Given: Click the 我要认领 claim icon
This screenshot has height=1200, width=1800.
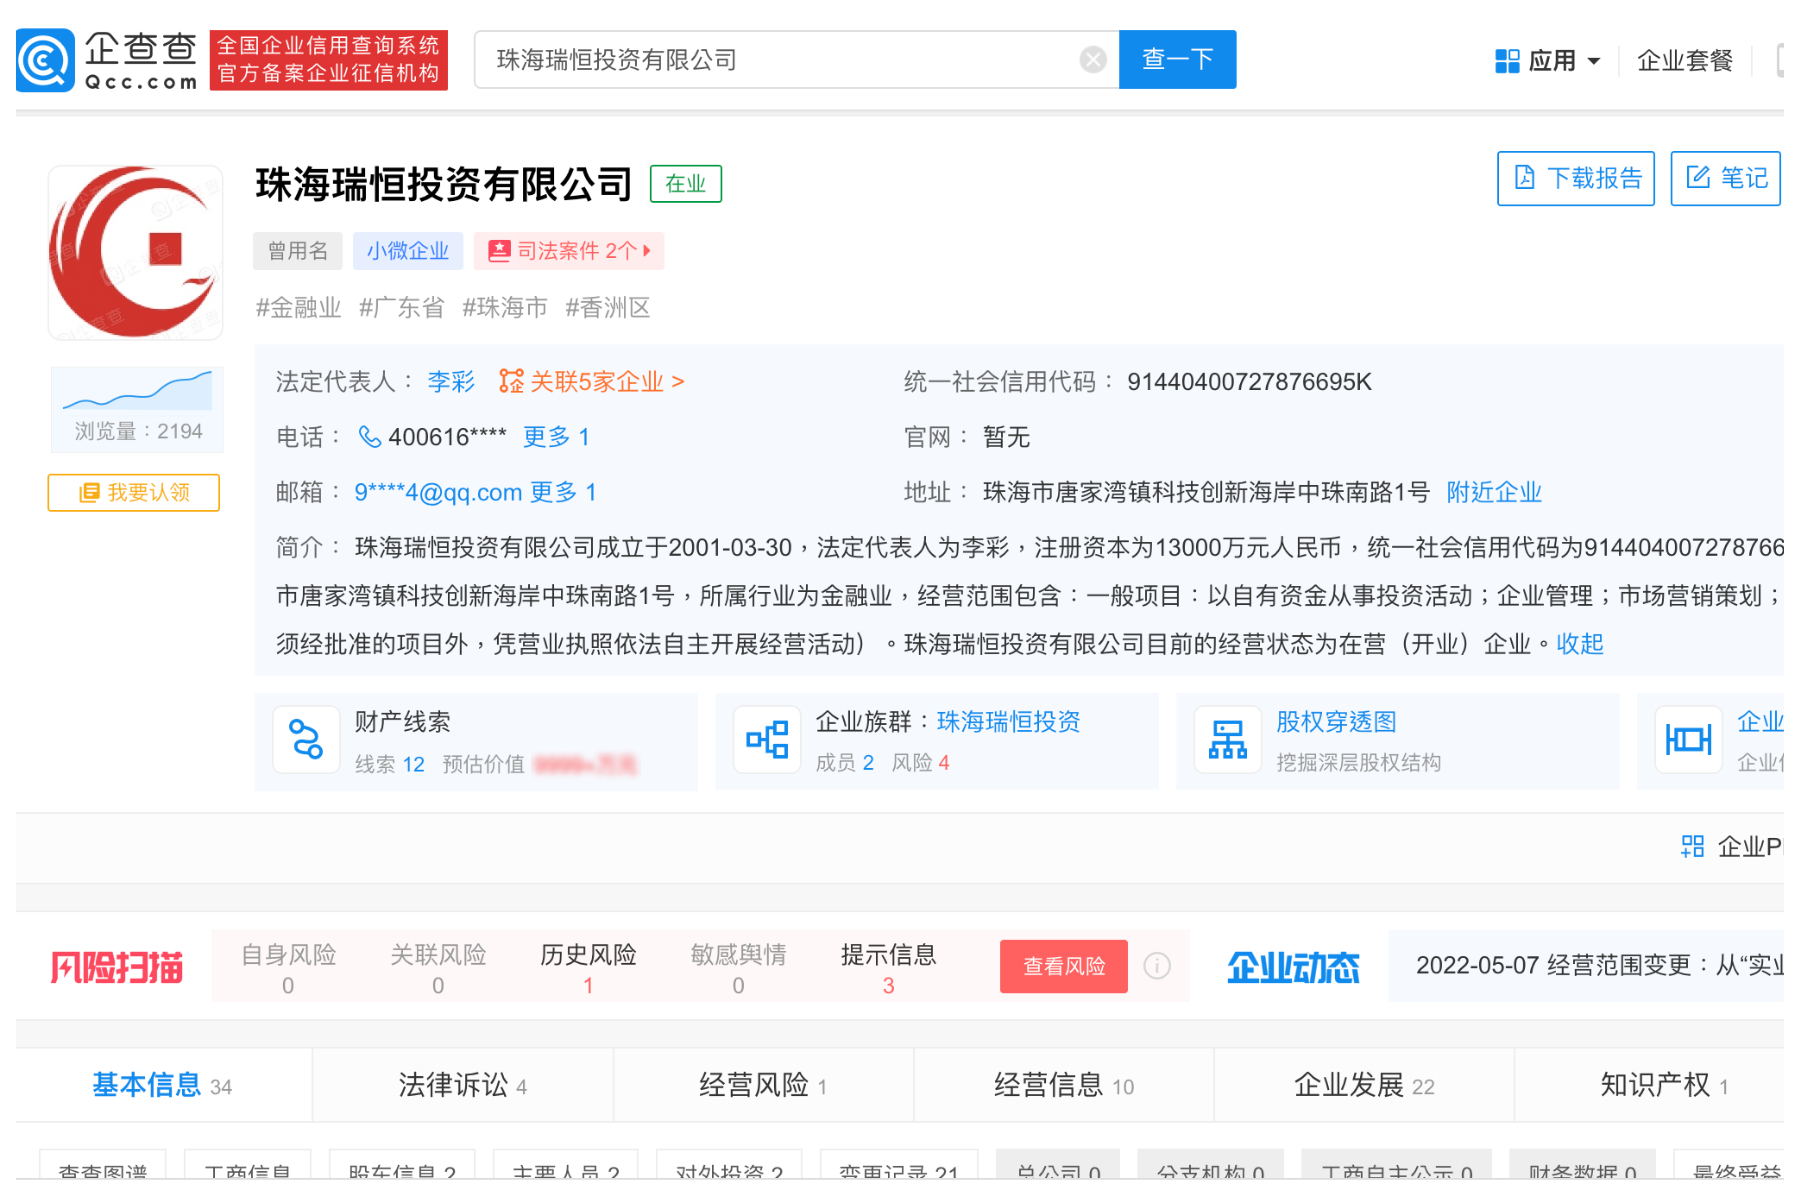Looking at the screenshot, I should 133,492.
